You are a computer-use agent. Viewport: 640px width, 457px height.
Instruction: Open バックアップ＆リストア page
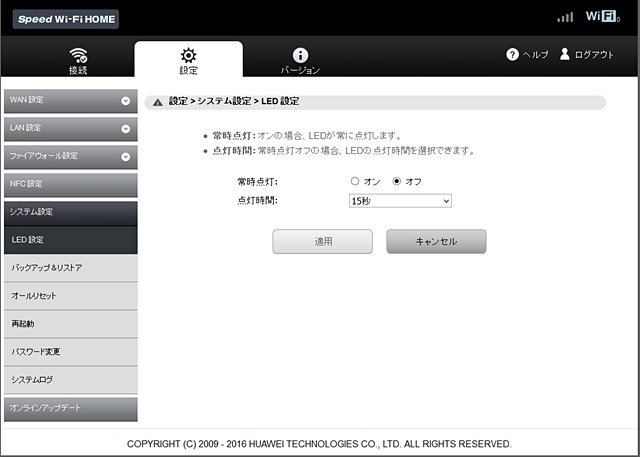coord(71,268)
